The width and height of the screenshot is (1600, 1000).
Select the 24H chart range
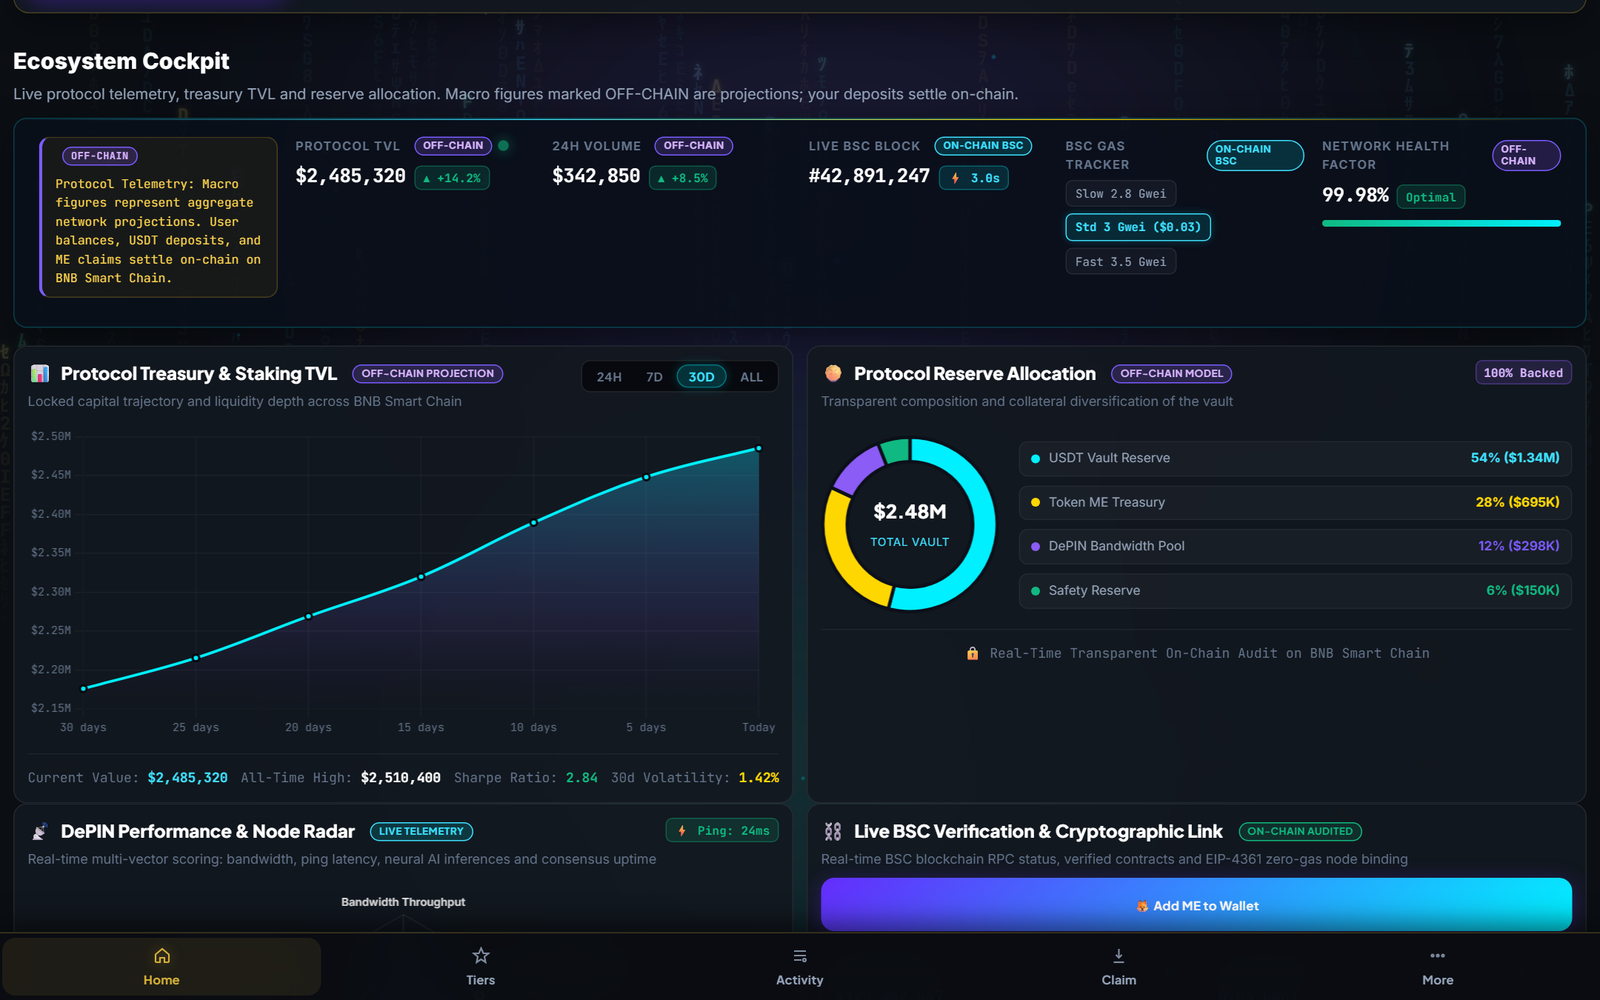point(609,377)
